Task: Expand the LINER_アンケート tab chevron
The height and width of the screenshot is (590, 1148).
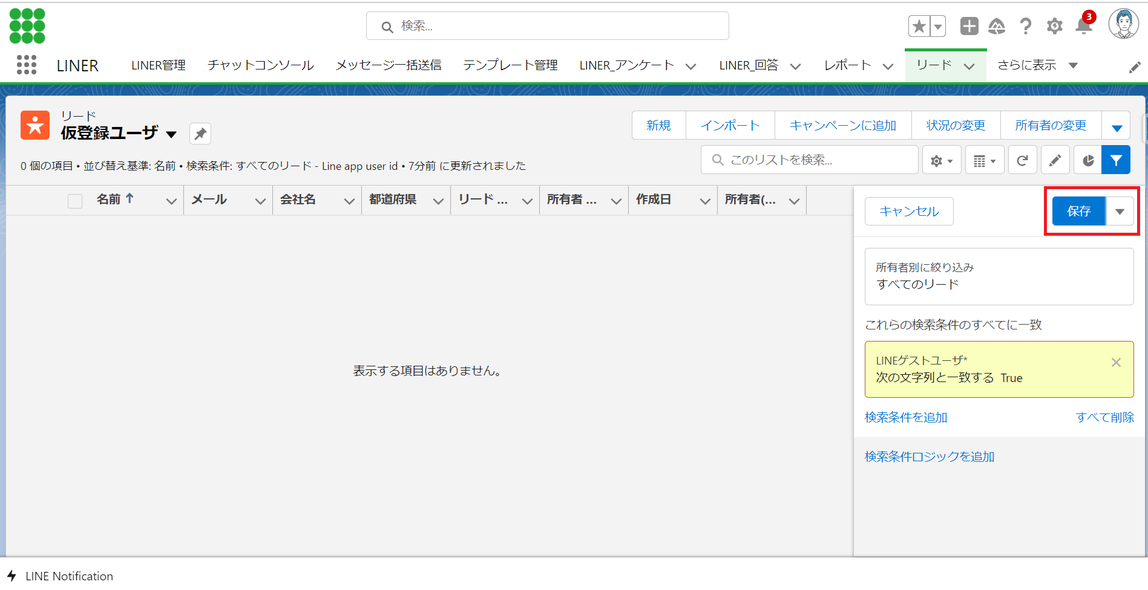Action: (x=690, y=66)
